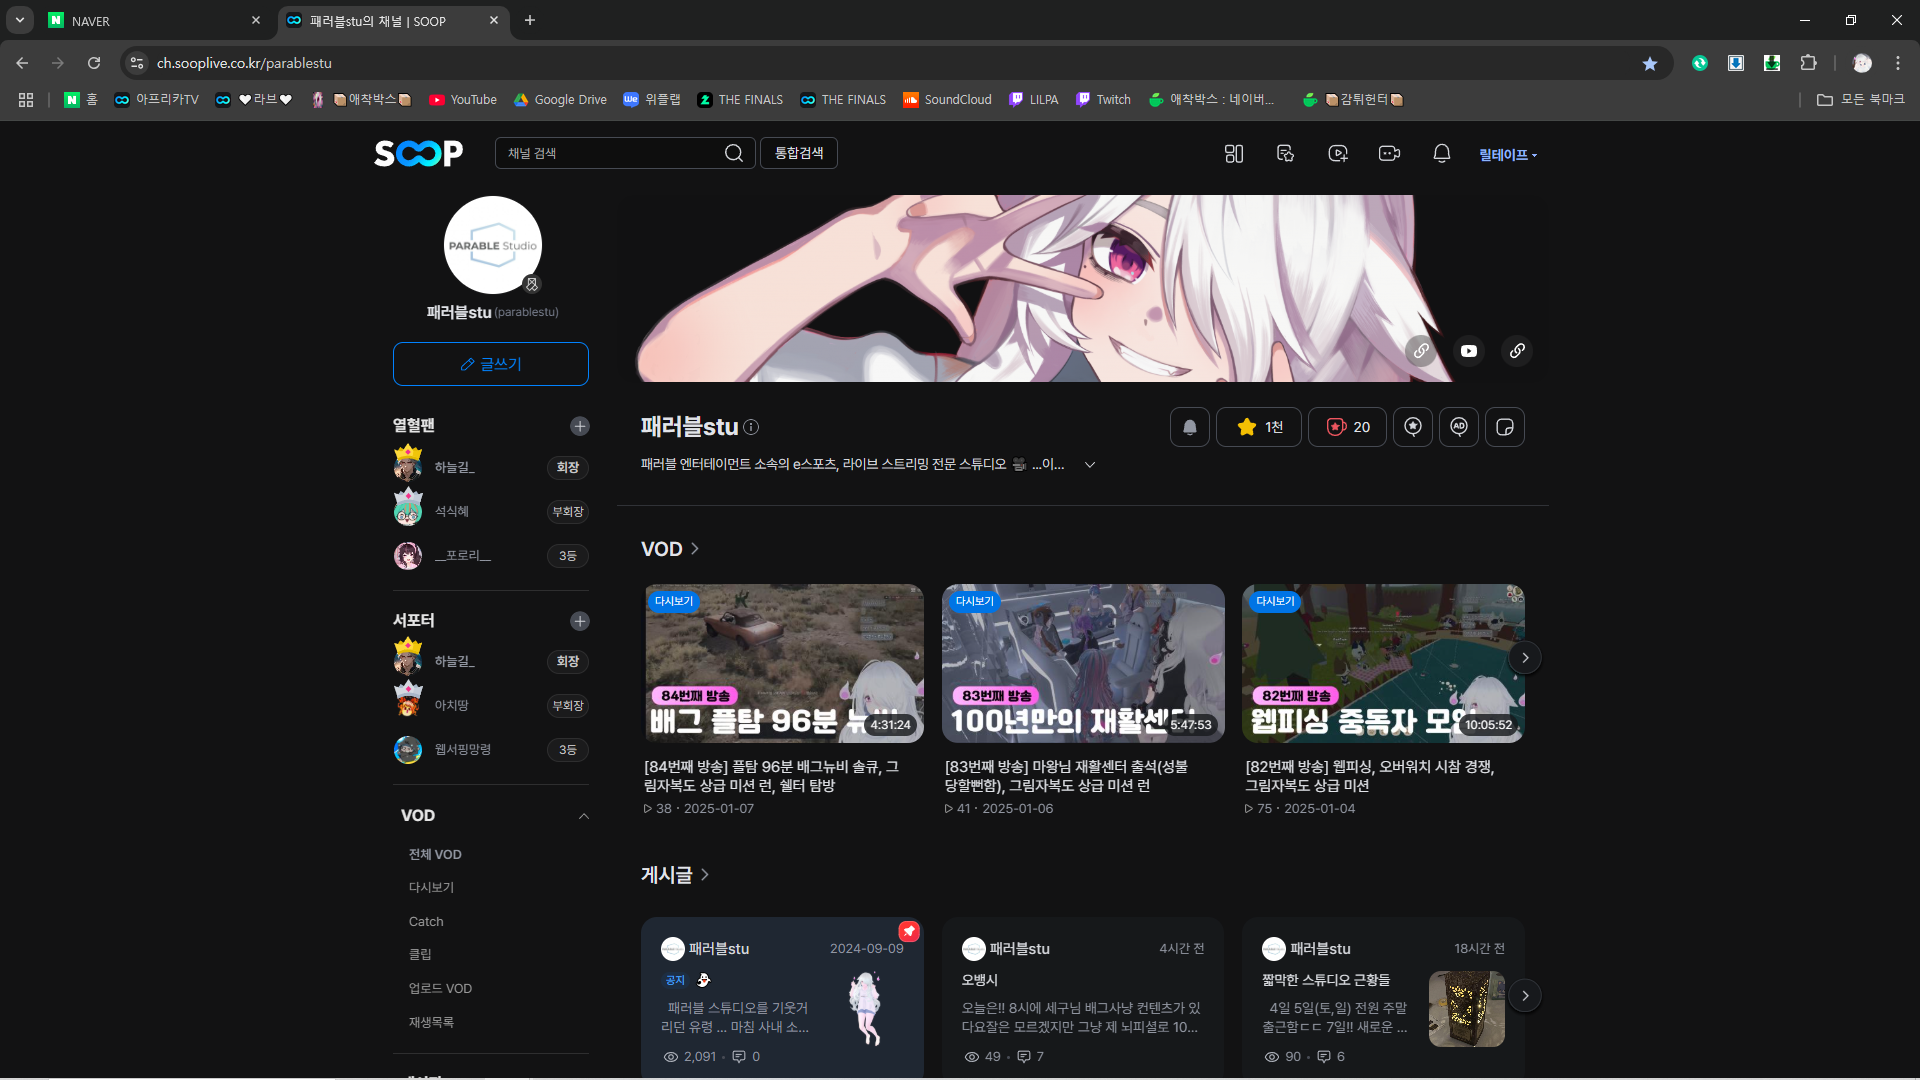Open the 83번째 방송 VOD thumbnail
Screen dimensions: 1920x1080
[x=1083, y=664]
